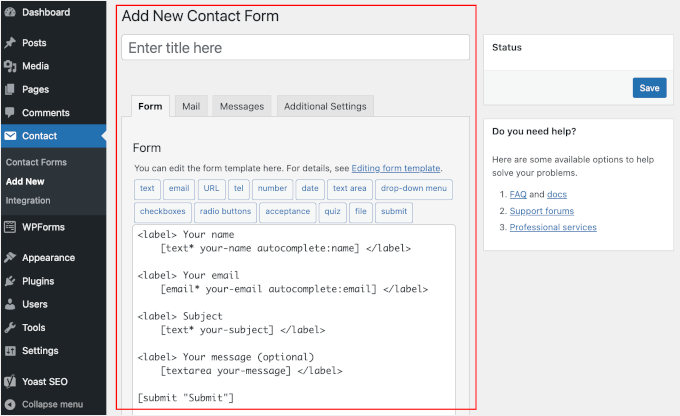Insert a URL tag
The width and height of the screenshot is (680, 416).
(x=211, y=188)
